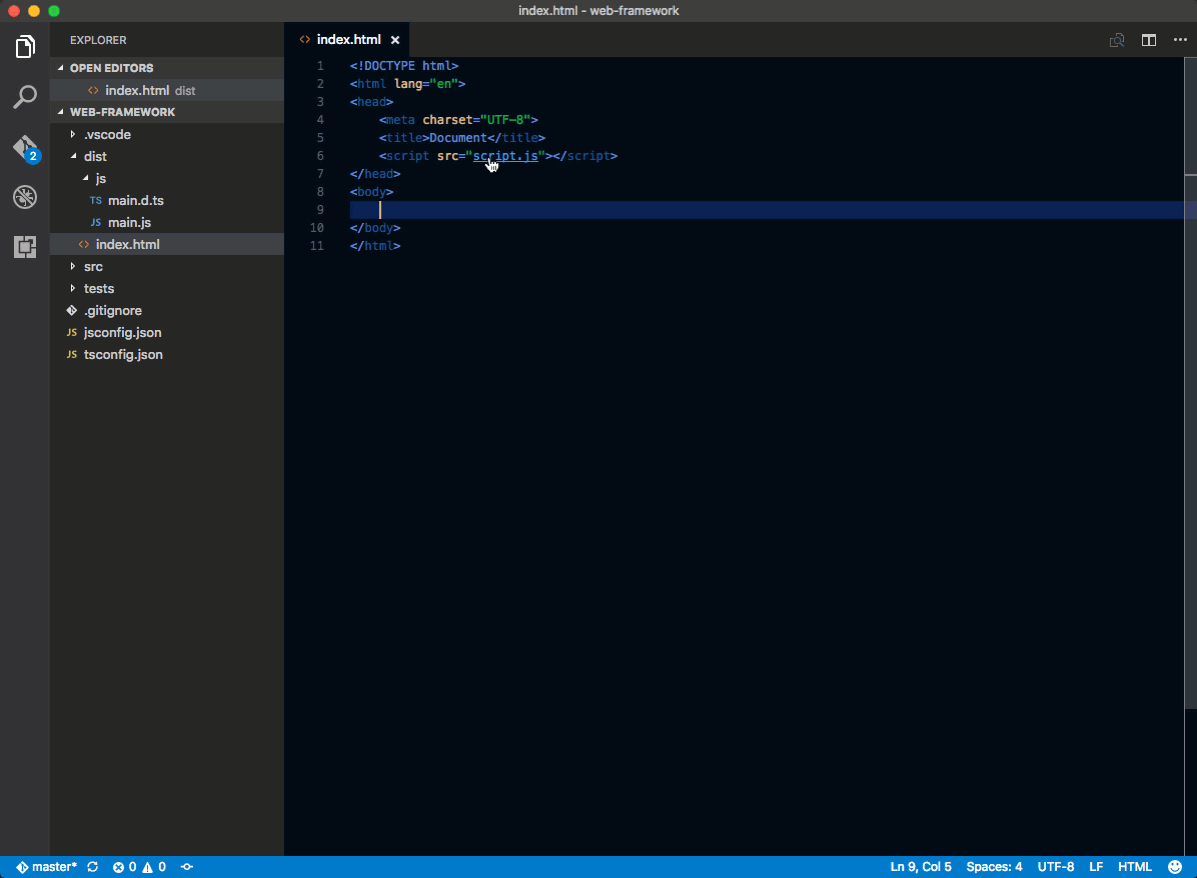Click the errors and warnings indicator
1197x878 pixels.
(x=140, y=866)
